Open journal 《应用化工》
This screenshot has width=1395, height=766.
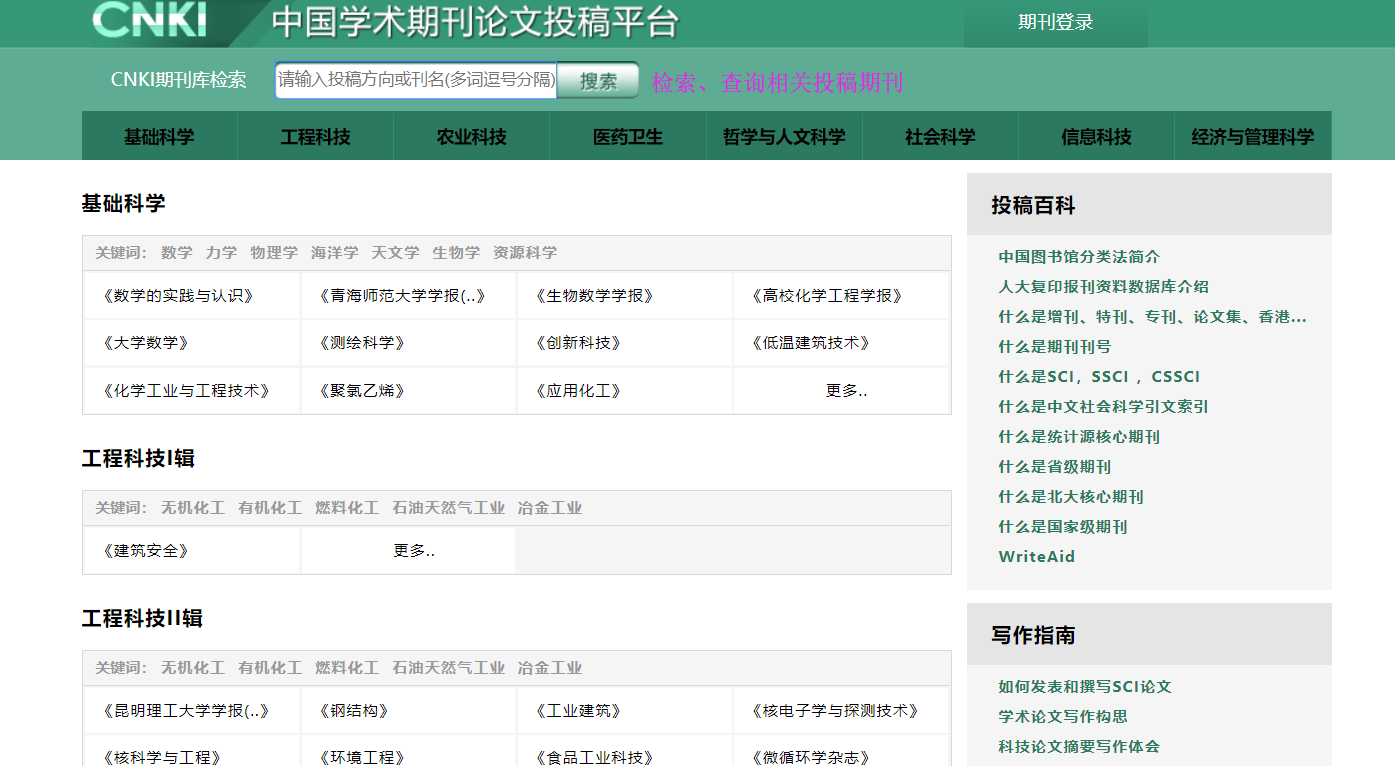(x=578, y=391)
